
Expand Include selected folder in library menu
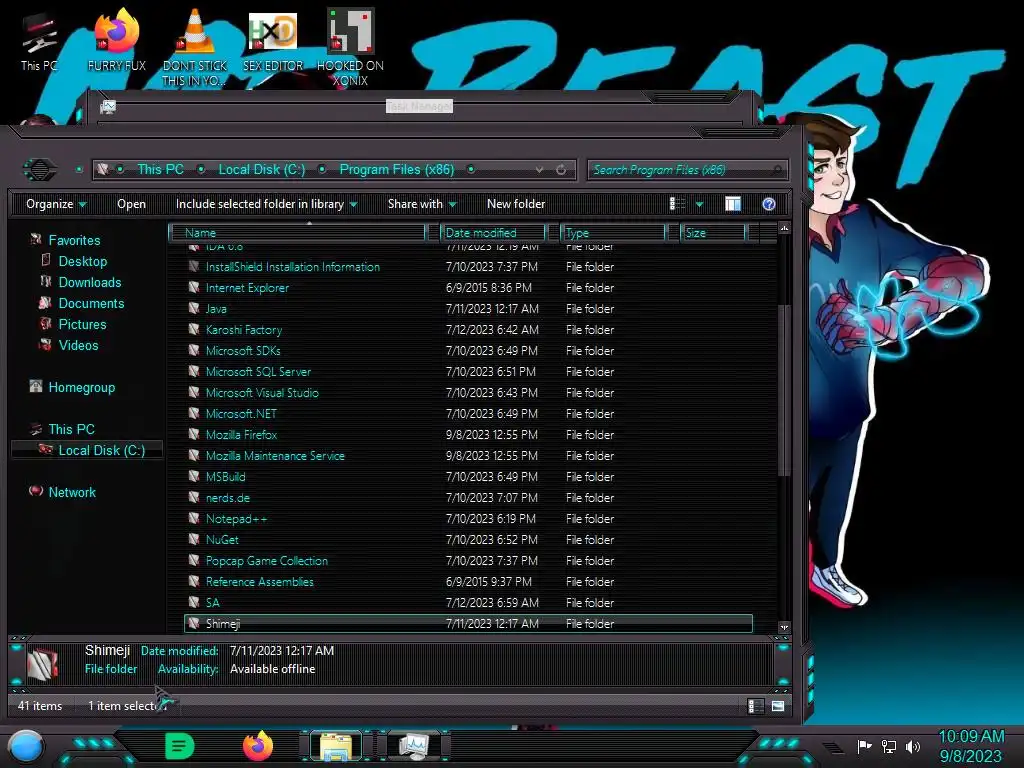tap(266, 204)
